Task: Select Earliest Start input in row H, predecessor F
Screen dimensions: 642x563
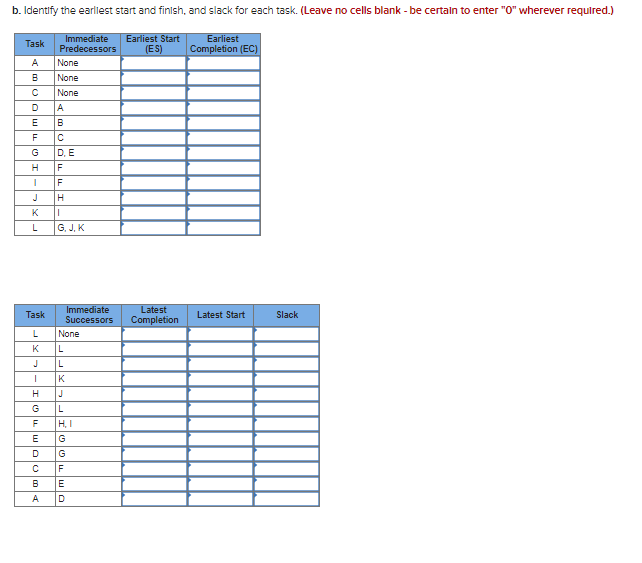Action: click(154, 168)
